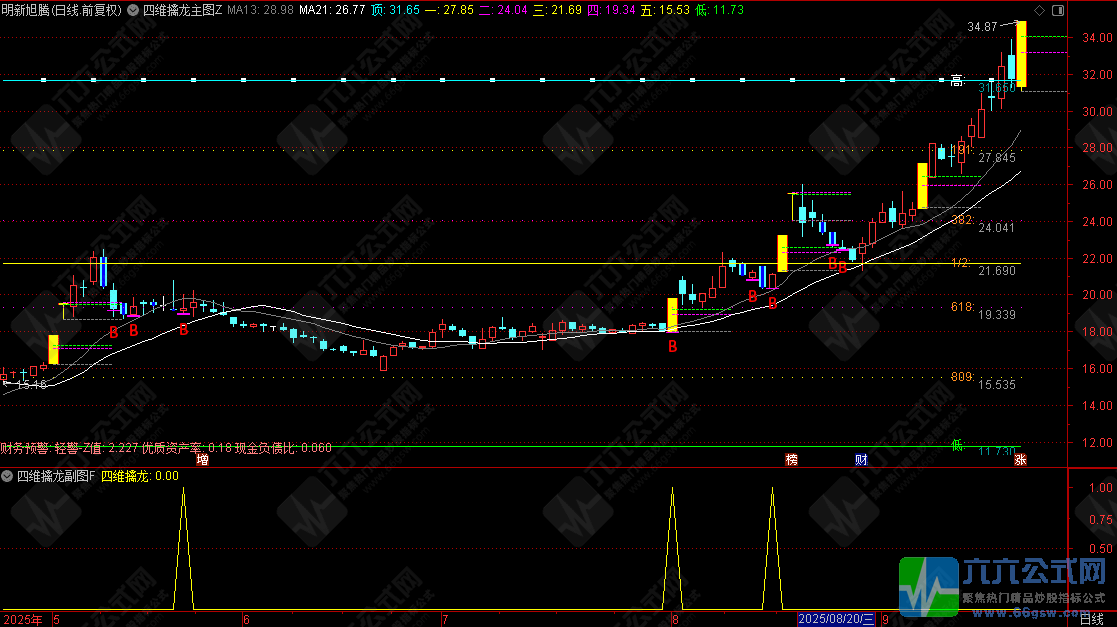Screen dimensions: 1117x627
Task: Click the red B signal under the August yellow candle
Action: point(673,346)
